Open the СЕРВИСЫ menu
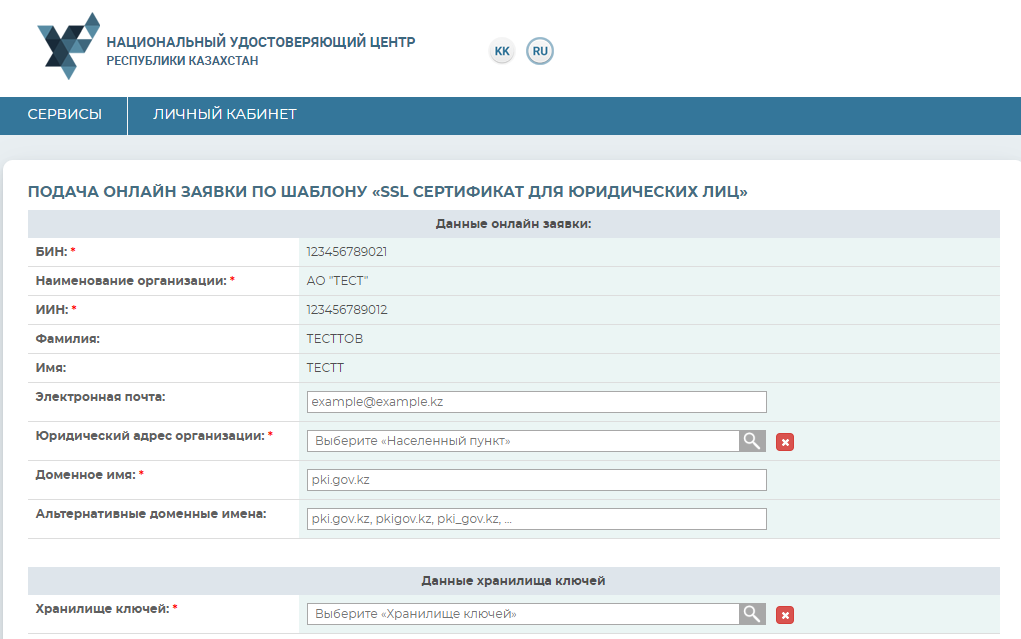This screenshot has width=1021, height=639. (64, 115)
